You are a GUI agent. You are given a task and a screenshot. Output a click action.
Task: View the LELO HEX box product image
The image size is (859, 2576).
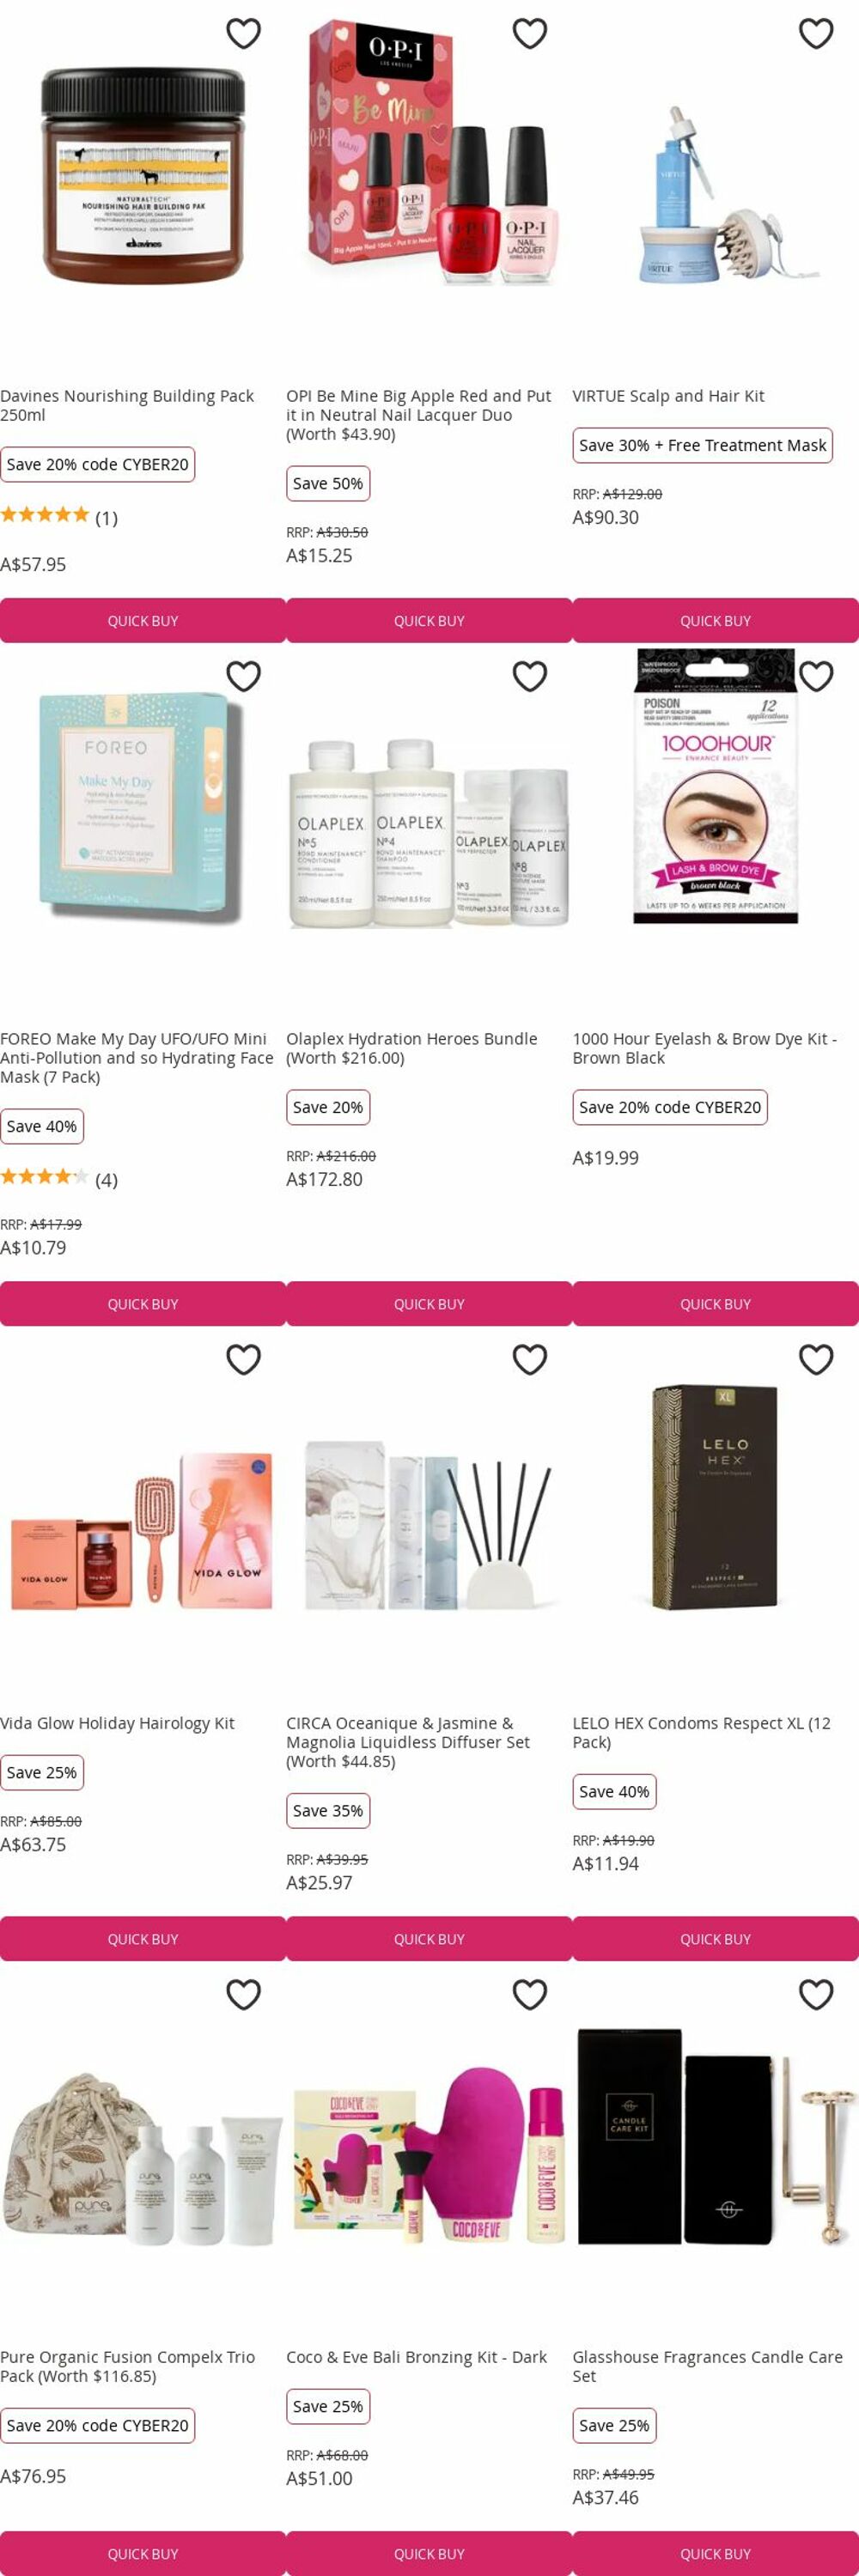tap(716, 1497)
